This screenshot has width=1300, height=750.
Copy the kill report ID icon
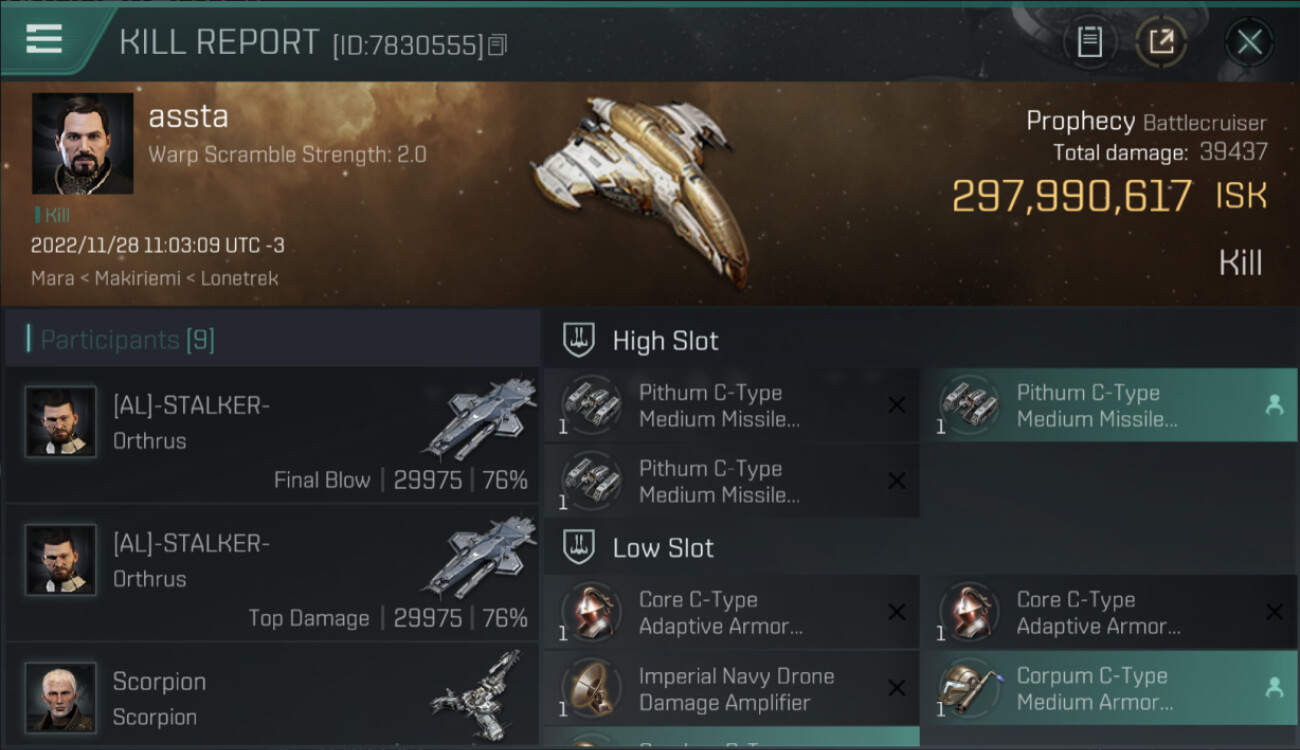point(498,45)
